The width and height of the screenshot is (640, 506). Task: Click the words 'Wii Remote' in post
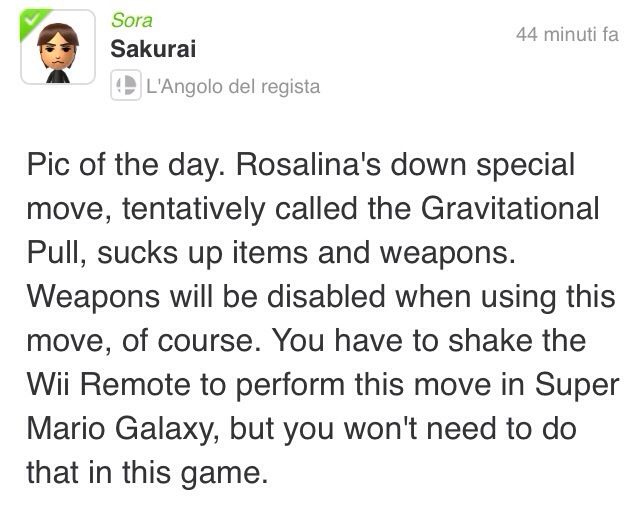(x=109, y=385)
